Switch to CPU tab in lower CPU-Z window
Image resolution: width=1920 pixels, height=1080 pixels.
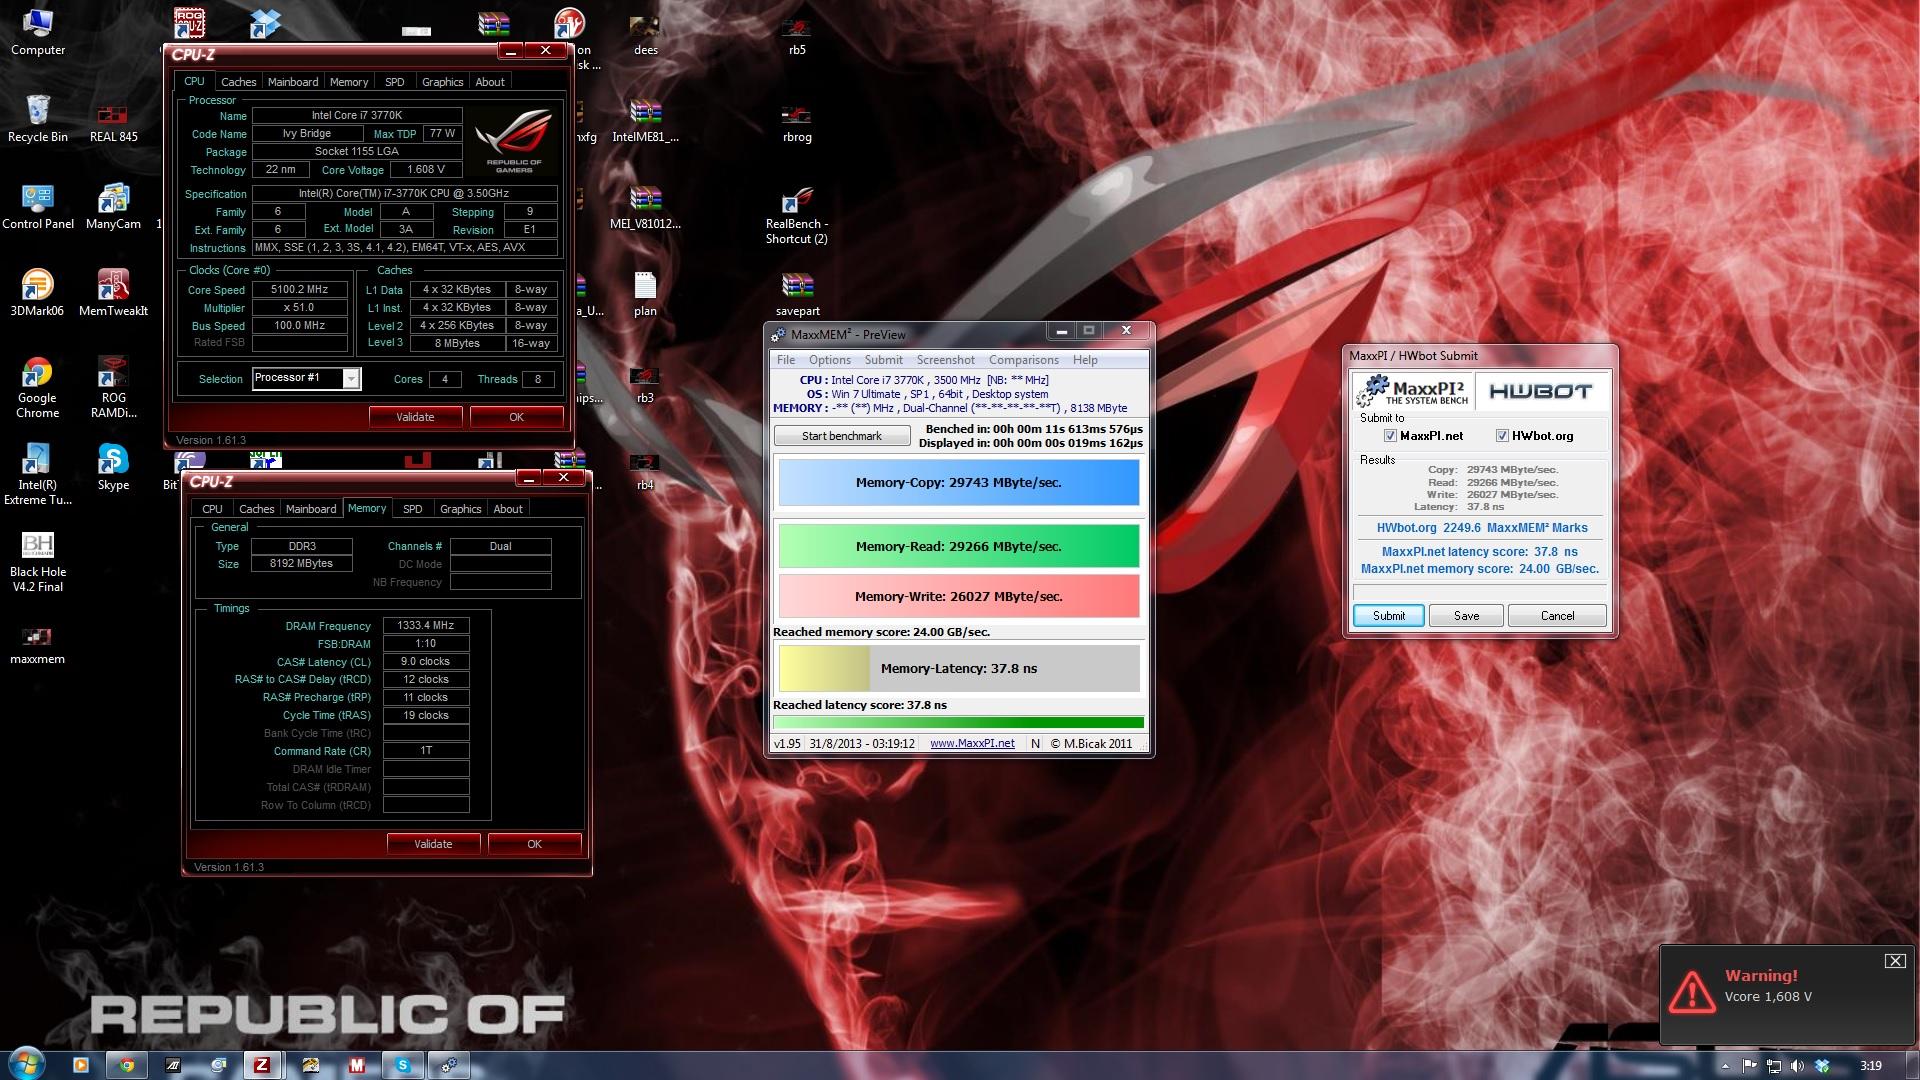pos(212,509)
